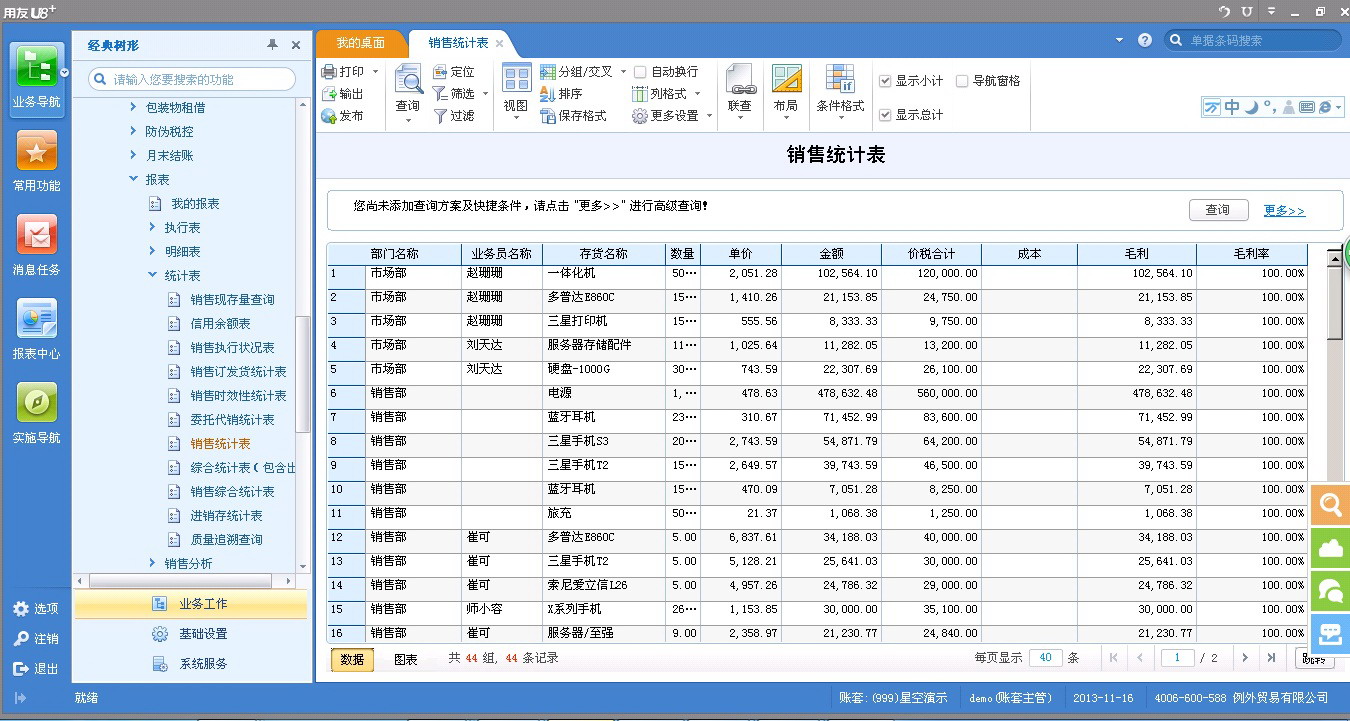Toggle 导航窗格 checkbox
The image size is (1350, 721).
point(962,81)
